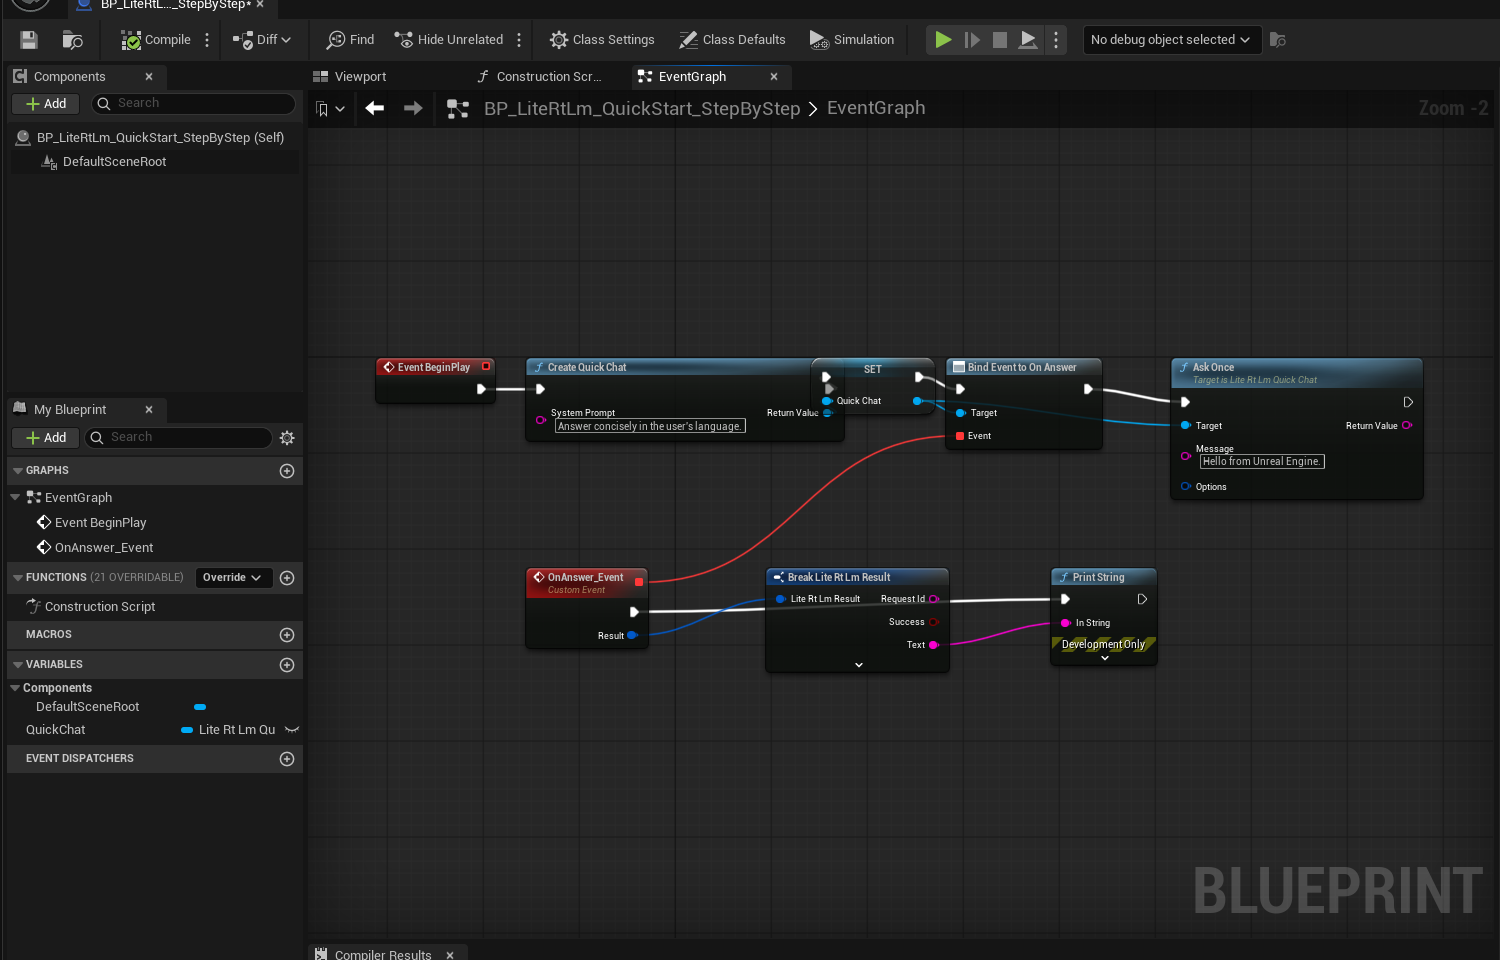Open My Blueprint view options gear
Screen dimensions: 1500x960
(287, 438)
